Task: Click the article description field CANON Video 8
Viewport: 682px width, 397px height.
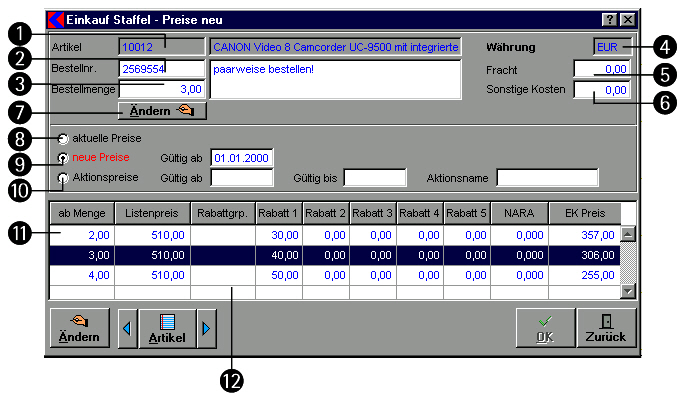Action: [x=335, y=47]
